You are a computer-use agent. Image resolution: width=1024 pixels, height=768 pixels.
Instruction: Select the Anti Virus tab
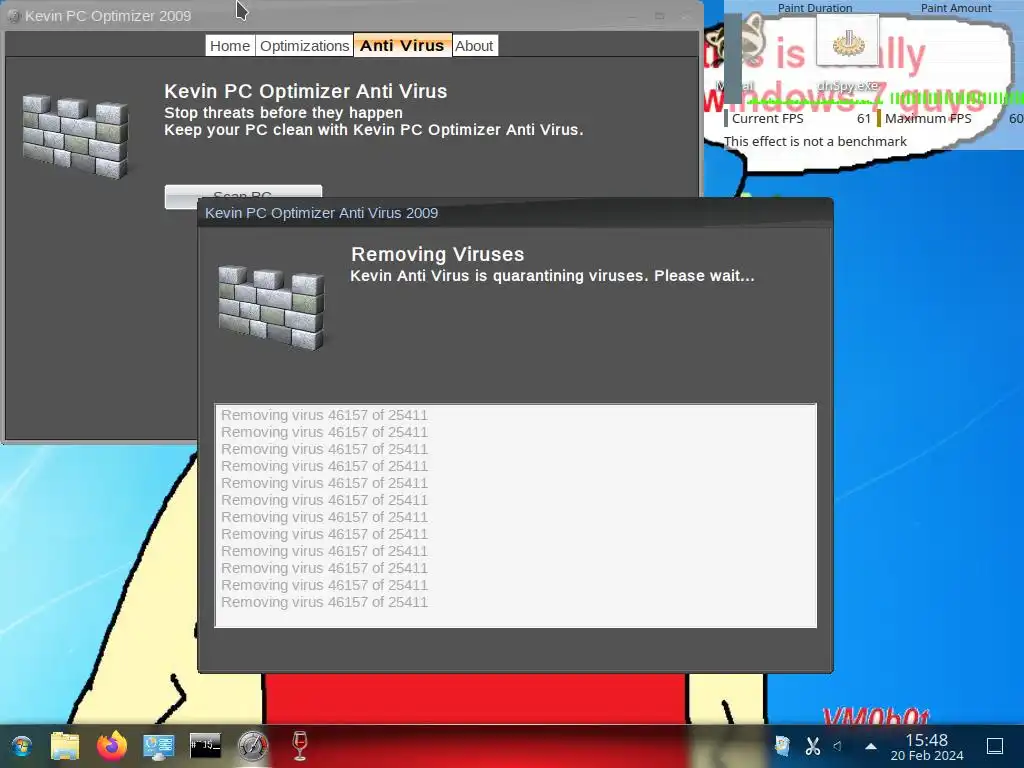coord(402,46)
